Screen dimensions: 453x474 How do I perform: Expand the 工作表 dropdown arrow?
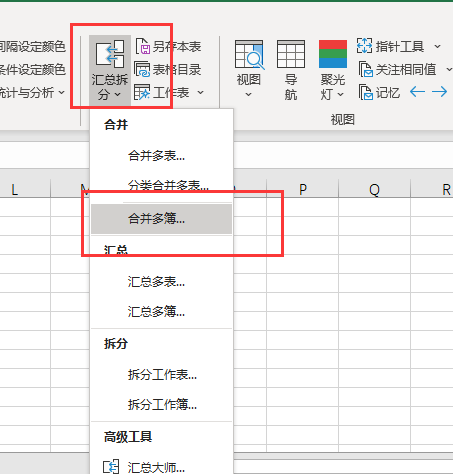200,92
